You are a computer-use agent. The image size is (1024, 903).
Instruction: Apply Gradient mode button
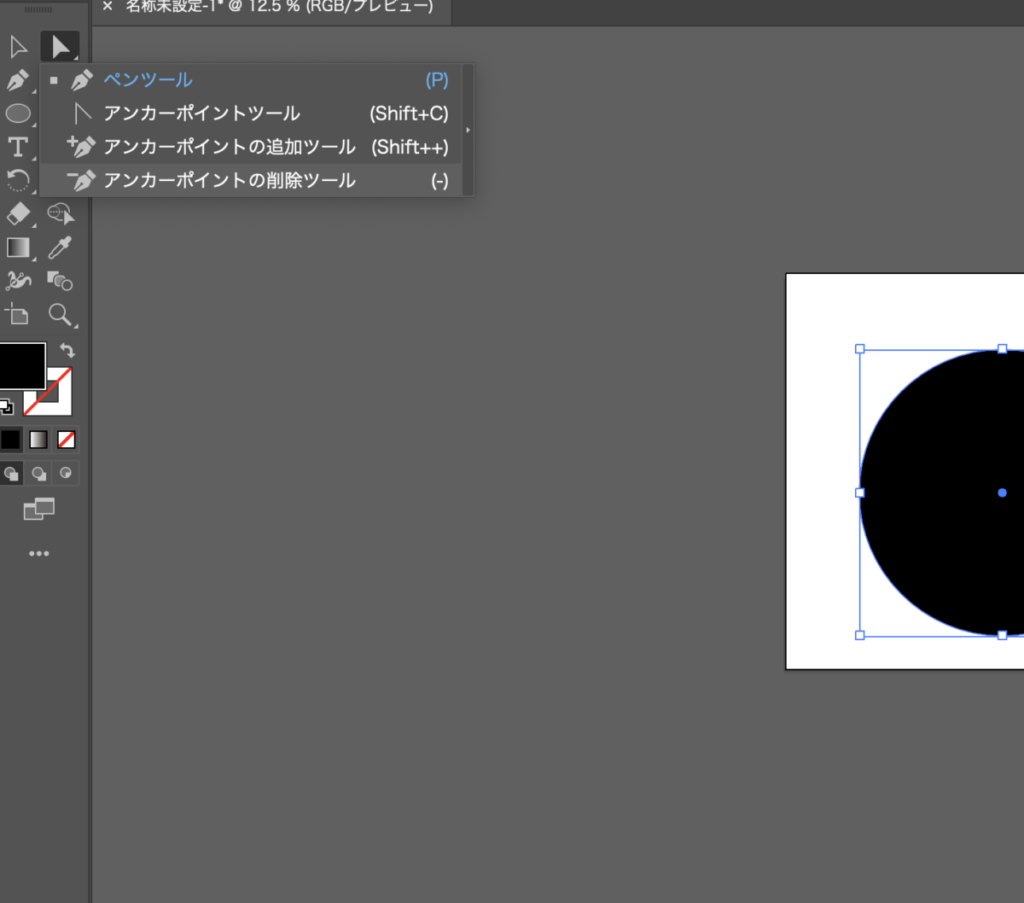[x=39, y=439]
